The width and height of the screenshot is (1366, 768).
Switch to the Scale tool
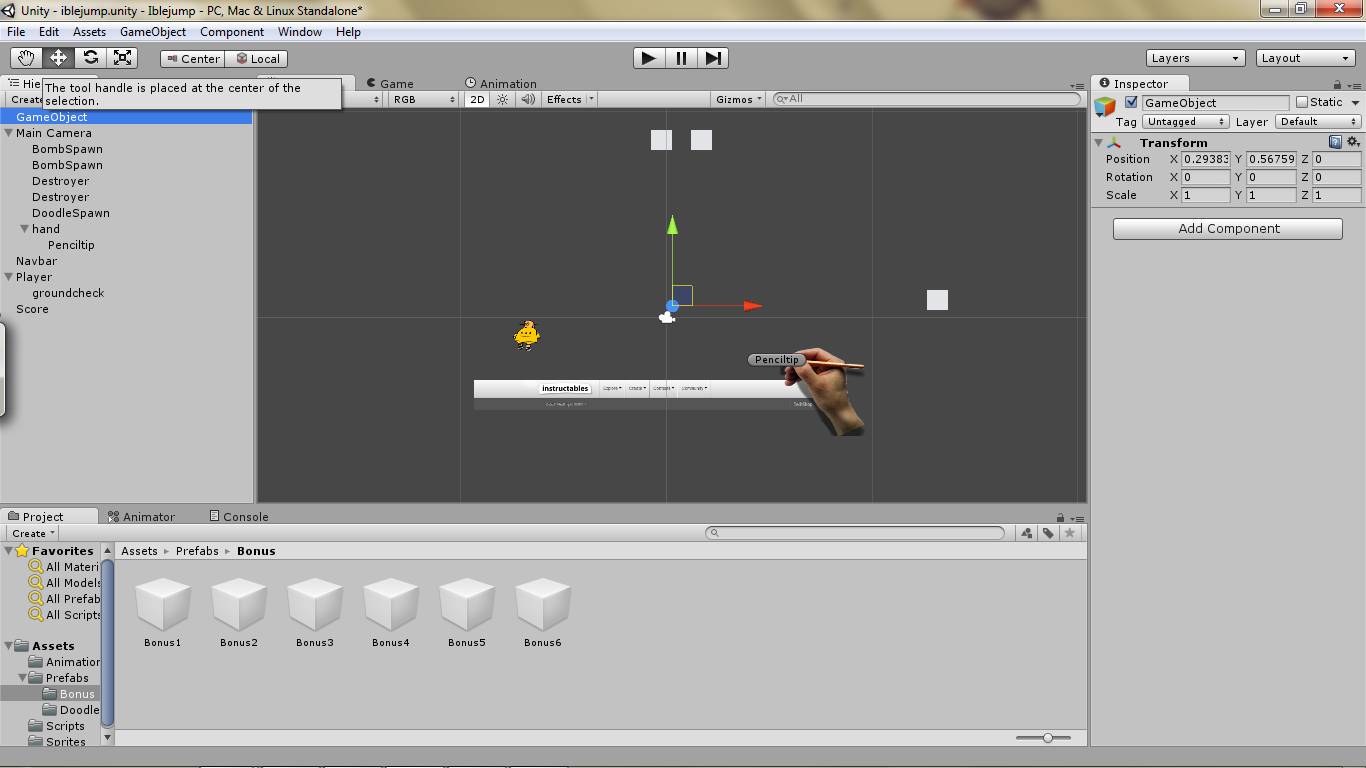click(122, 58)
